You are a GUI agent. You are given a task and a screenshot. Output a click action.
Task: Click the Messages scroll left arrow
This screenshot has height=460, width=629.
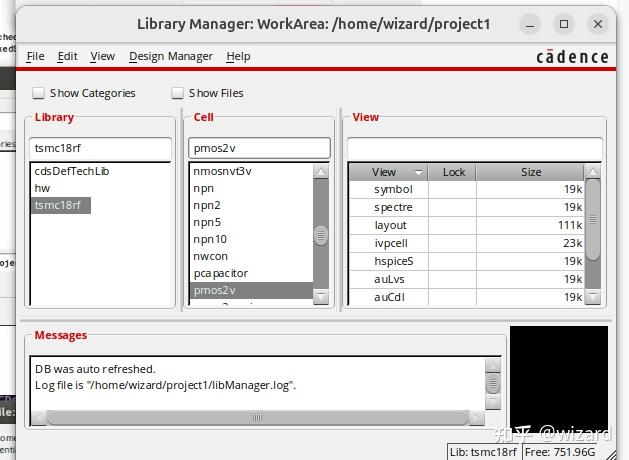coord(39,417)
